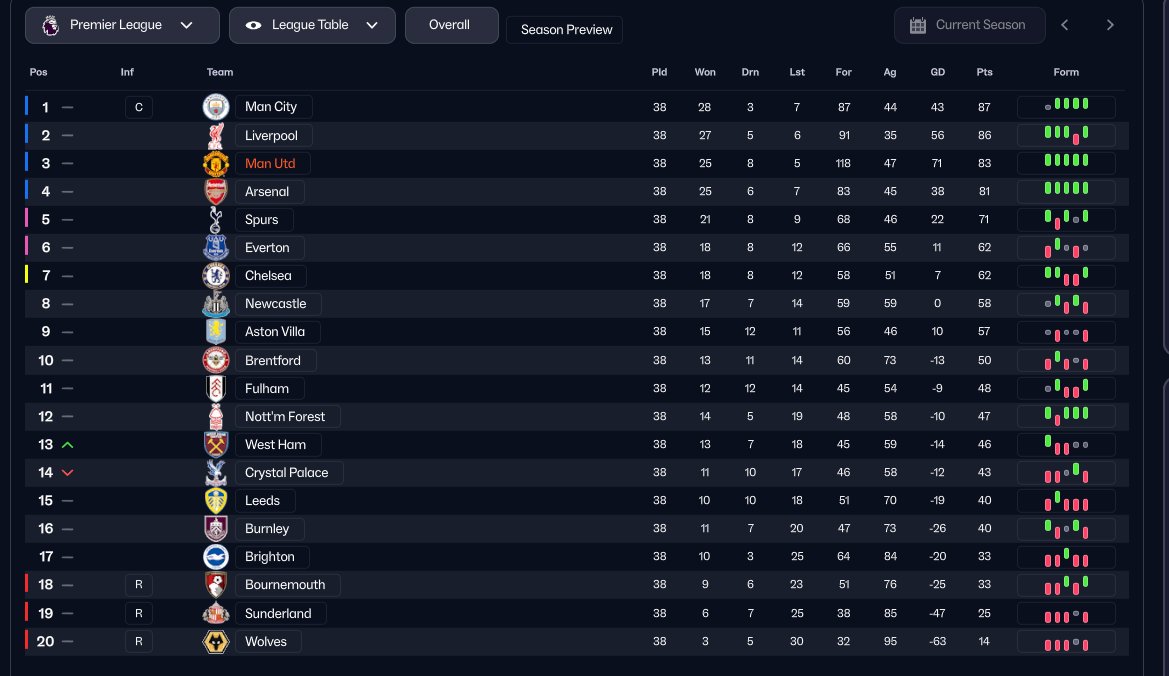Expand the League Table view dropdown
1169x676 pixels.
pos(312,26)
